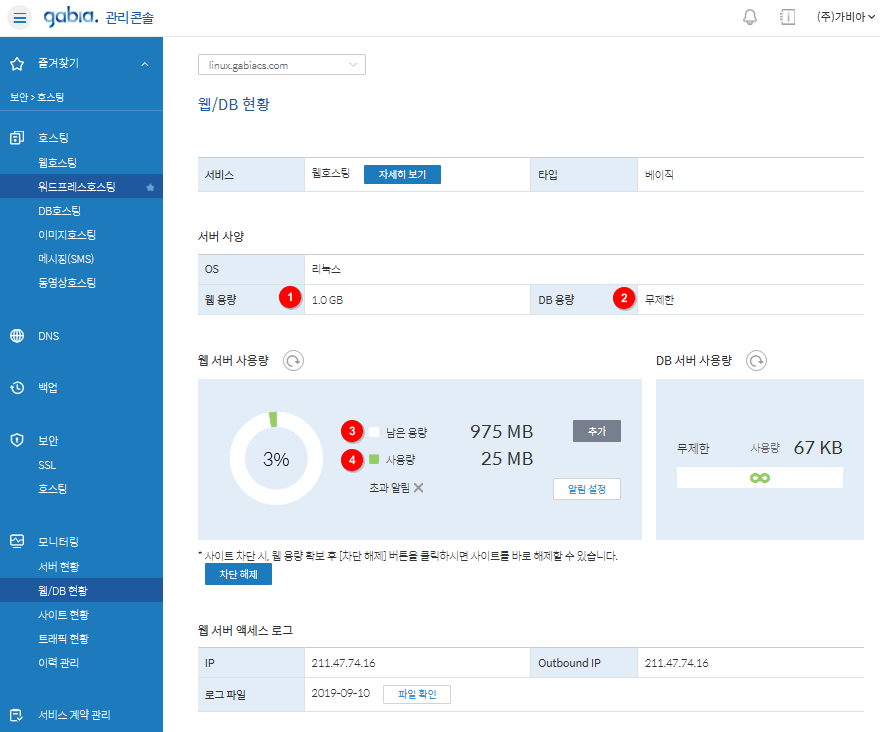The image size is (880, 732).
Task: Click the infinity symbol in DB usage
Action: [x=760, y=478]
